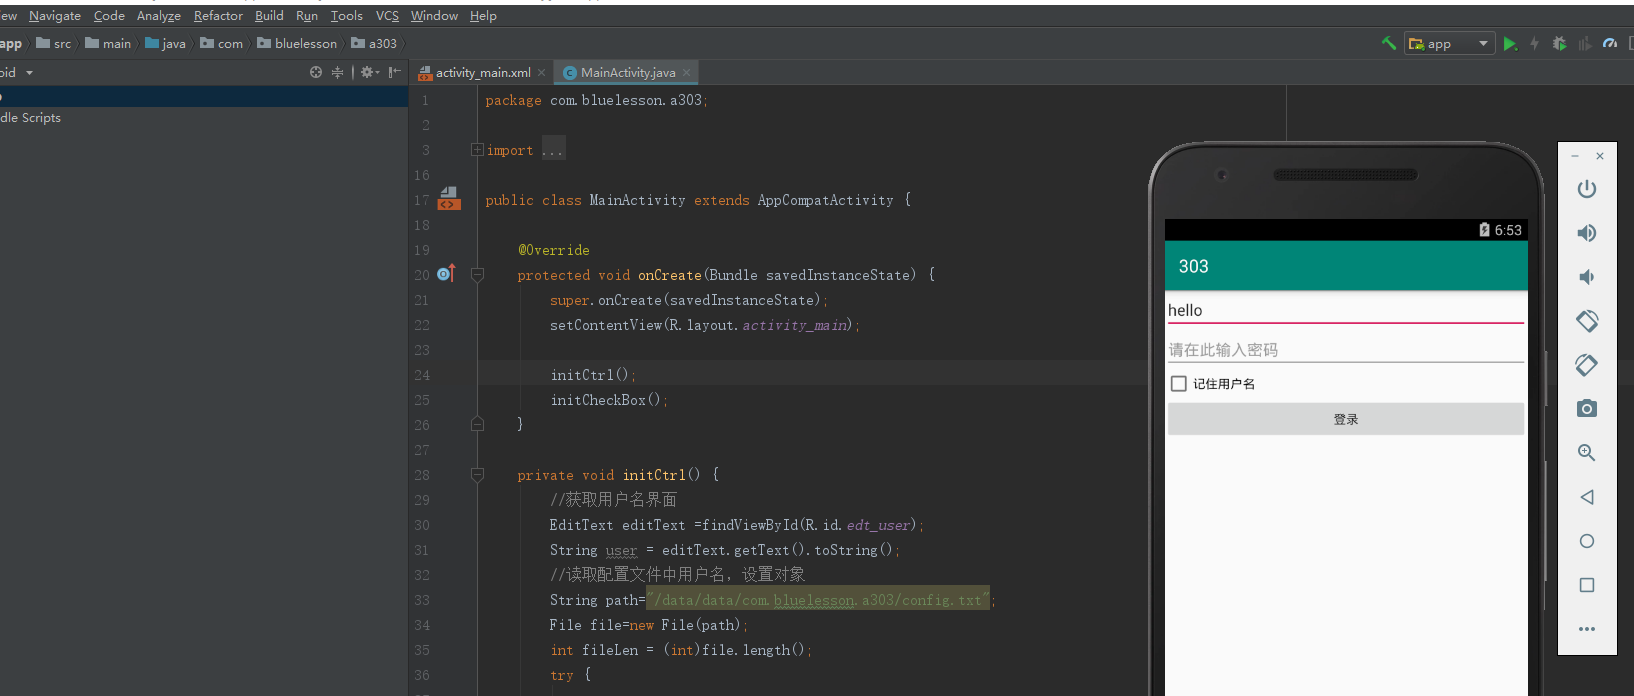Image resolution: width=1634 pixels, height=696 pixels.
Task: Click the override gutter icon on line 20
Action: pyautogui.click(x=446, y=273)
